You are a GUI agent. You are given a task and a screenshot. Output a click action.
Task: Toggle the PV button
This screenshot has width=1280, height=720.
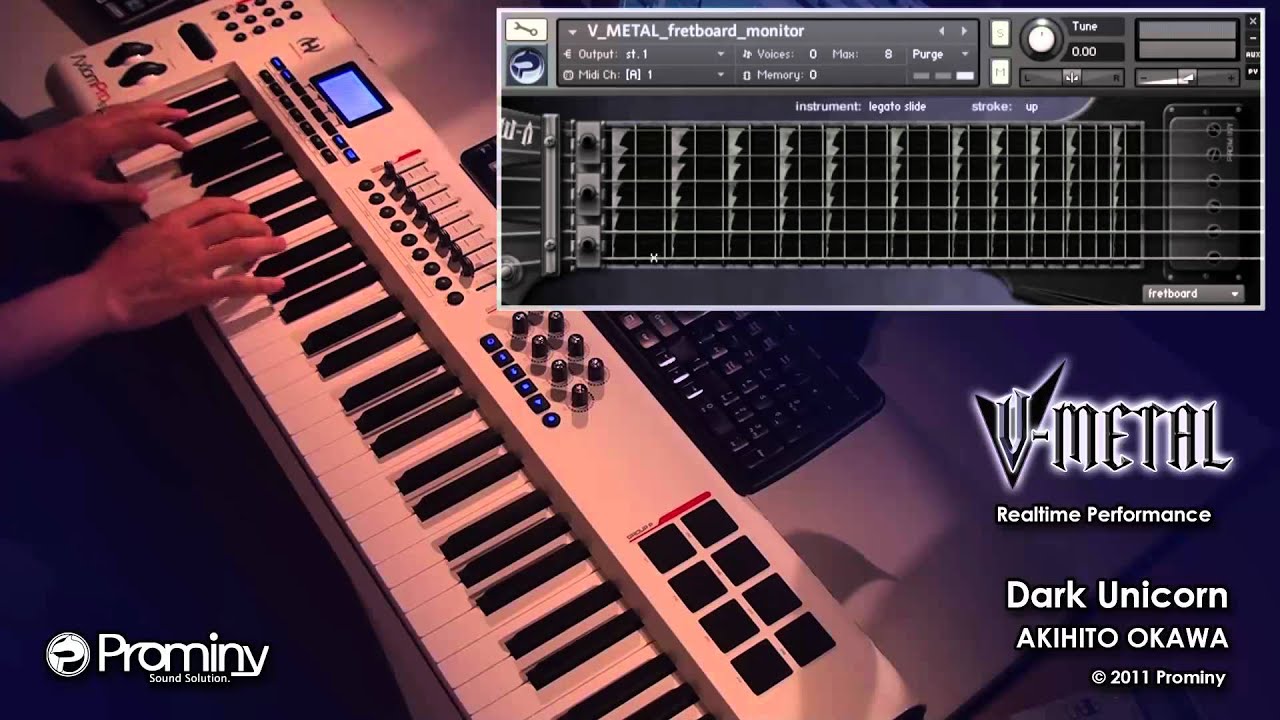pos(1254,71)
